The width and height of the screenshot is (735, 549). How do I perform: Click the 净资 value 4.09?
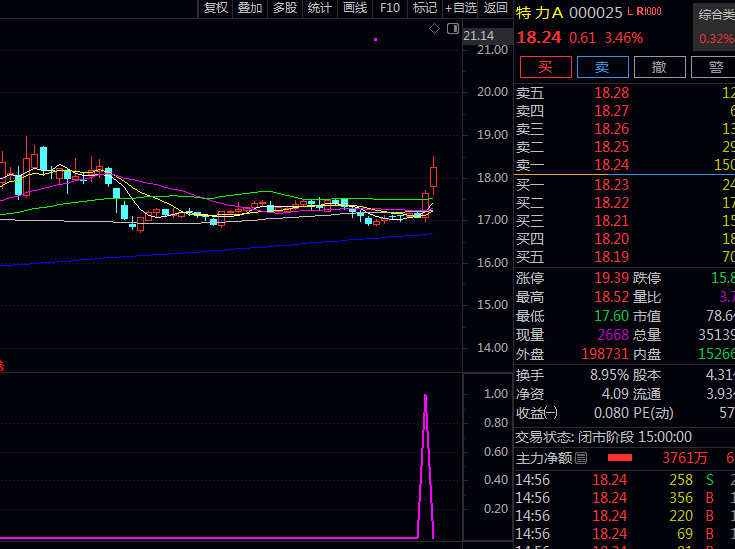click(x=615, y=394)
